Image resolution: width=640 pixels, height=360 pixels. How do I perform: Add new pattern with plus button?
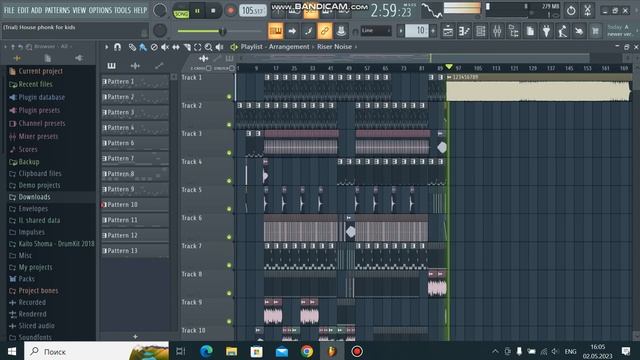click(135, 337)
